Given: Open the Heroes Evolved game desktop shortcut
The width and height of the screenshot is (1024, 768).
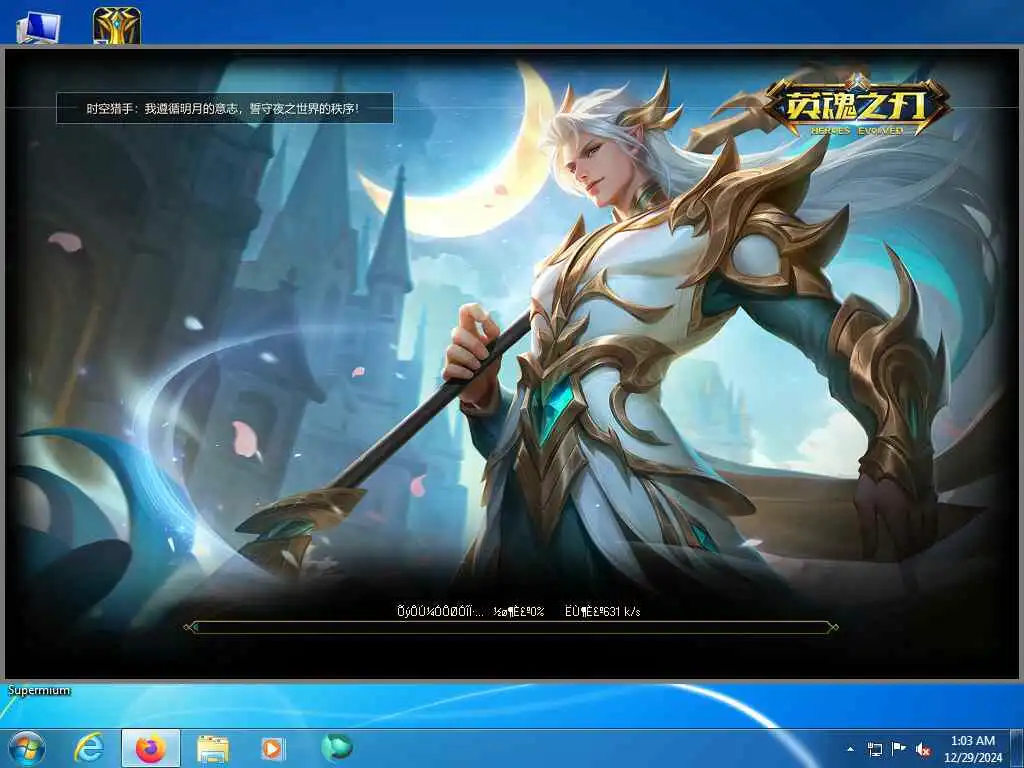Looking at the screenshot, I should click(117, 25).
